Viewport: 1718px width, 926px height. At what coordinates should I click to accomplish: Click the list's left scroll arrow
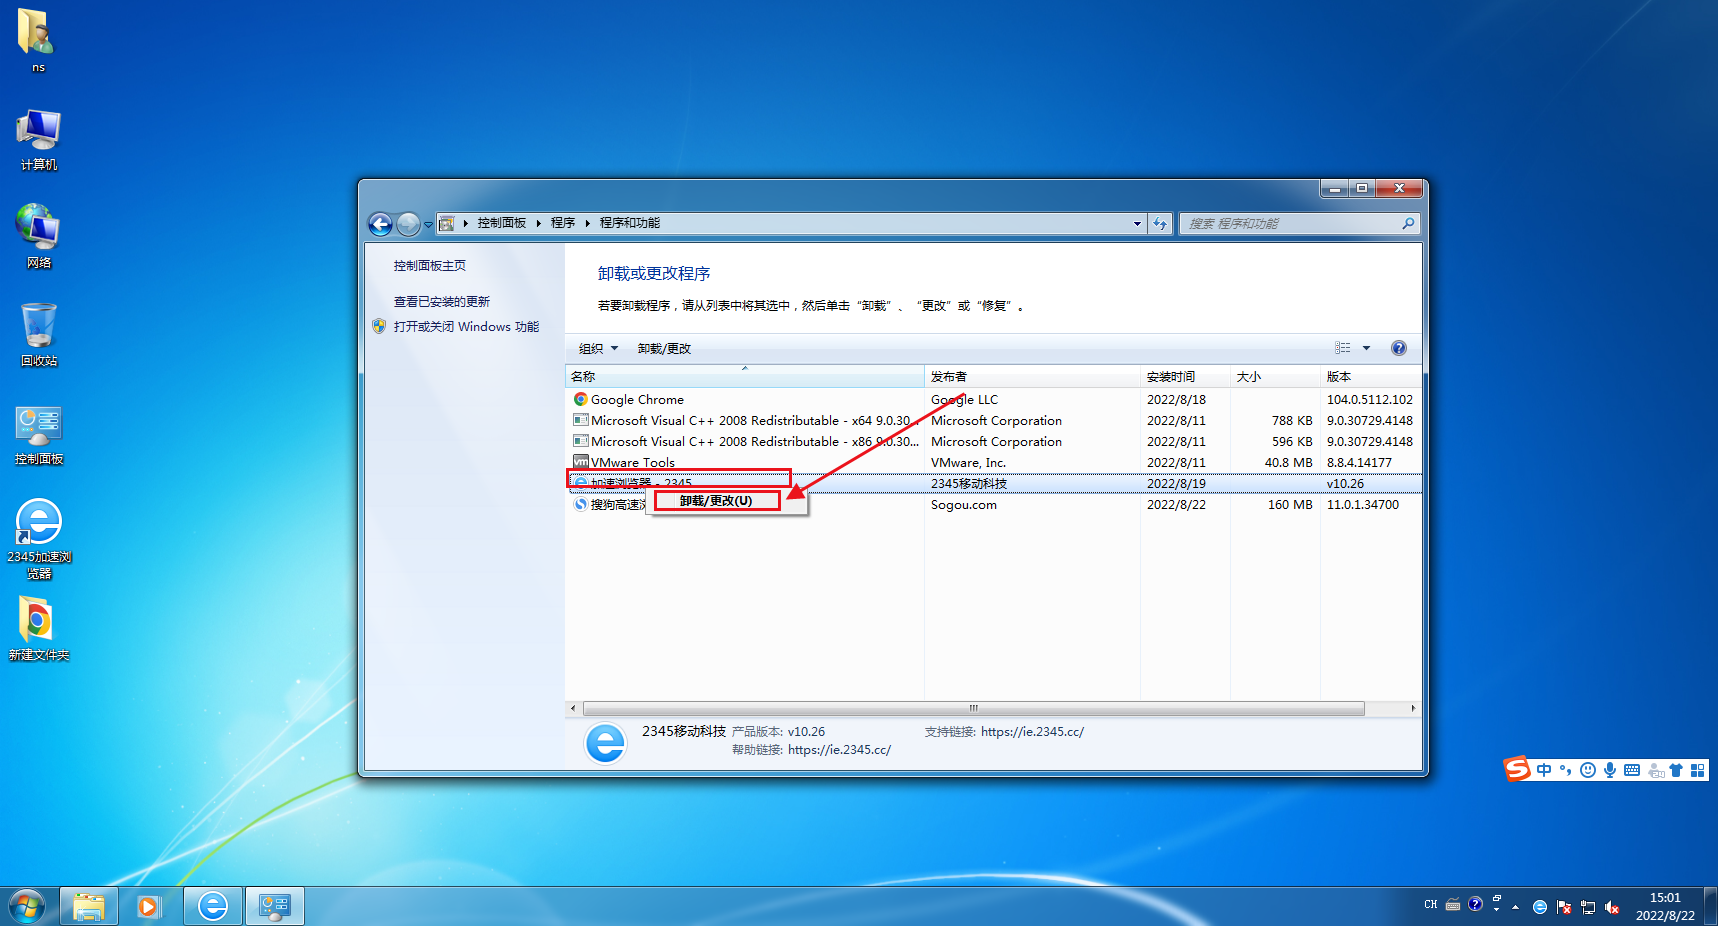(573, 708)
